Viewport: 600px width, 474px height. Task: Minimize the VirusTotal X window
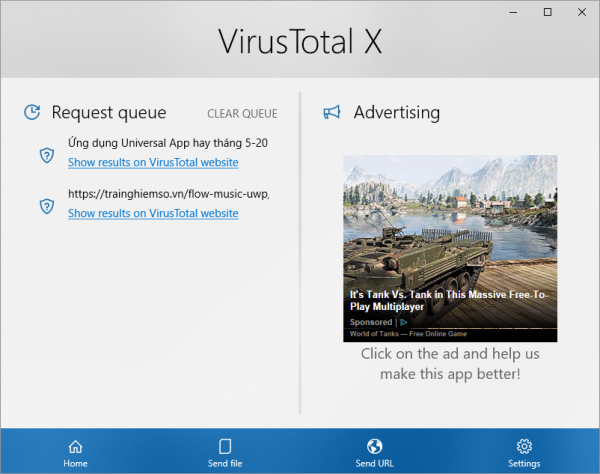[x=513, y=12]
